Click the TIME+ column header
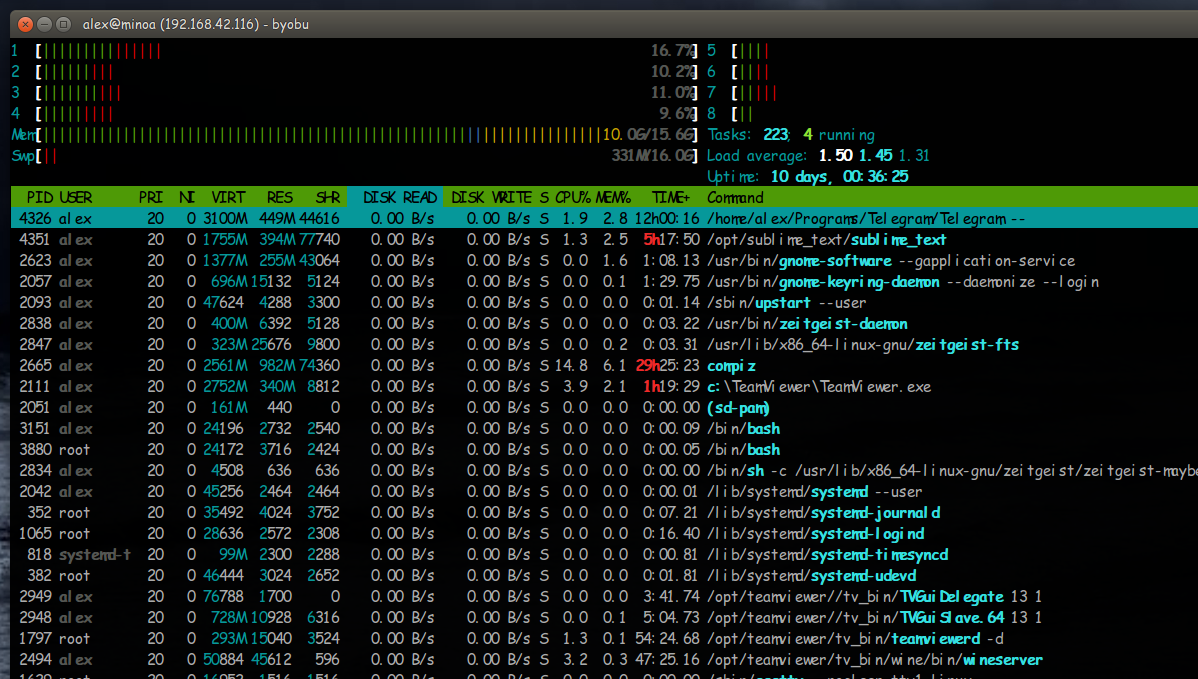The height and width of the screenshot is (679, 1198). click(x=669, y=198)
